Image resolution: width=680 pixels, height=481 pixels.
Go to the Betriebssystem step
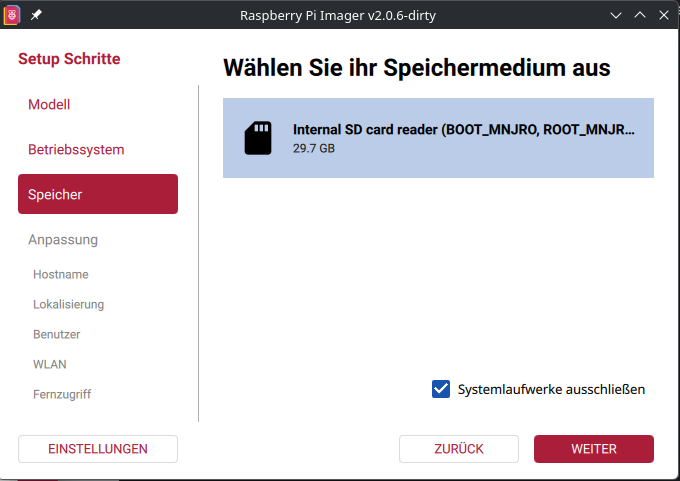[76, 149]
